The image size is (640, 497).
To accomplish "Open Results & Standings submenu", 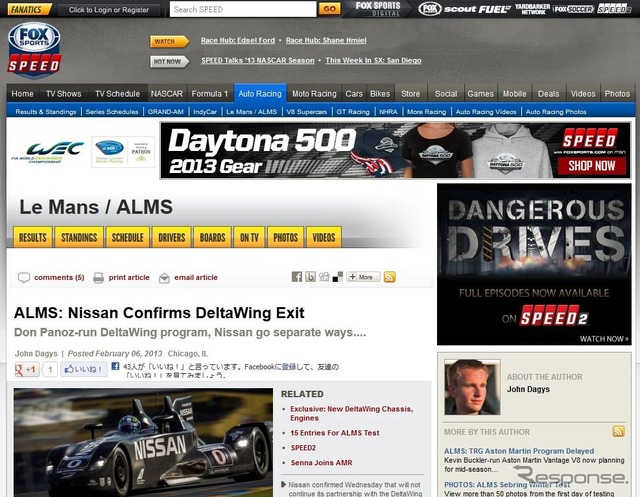I will click(46, 111).
